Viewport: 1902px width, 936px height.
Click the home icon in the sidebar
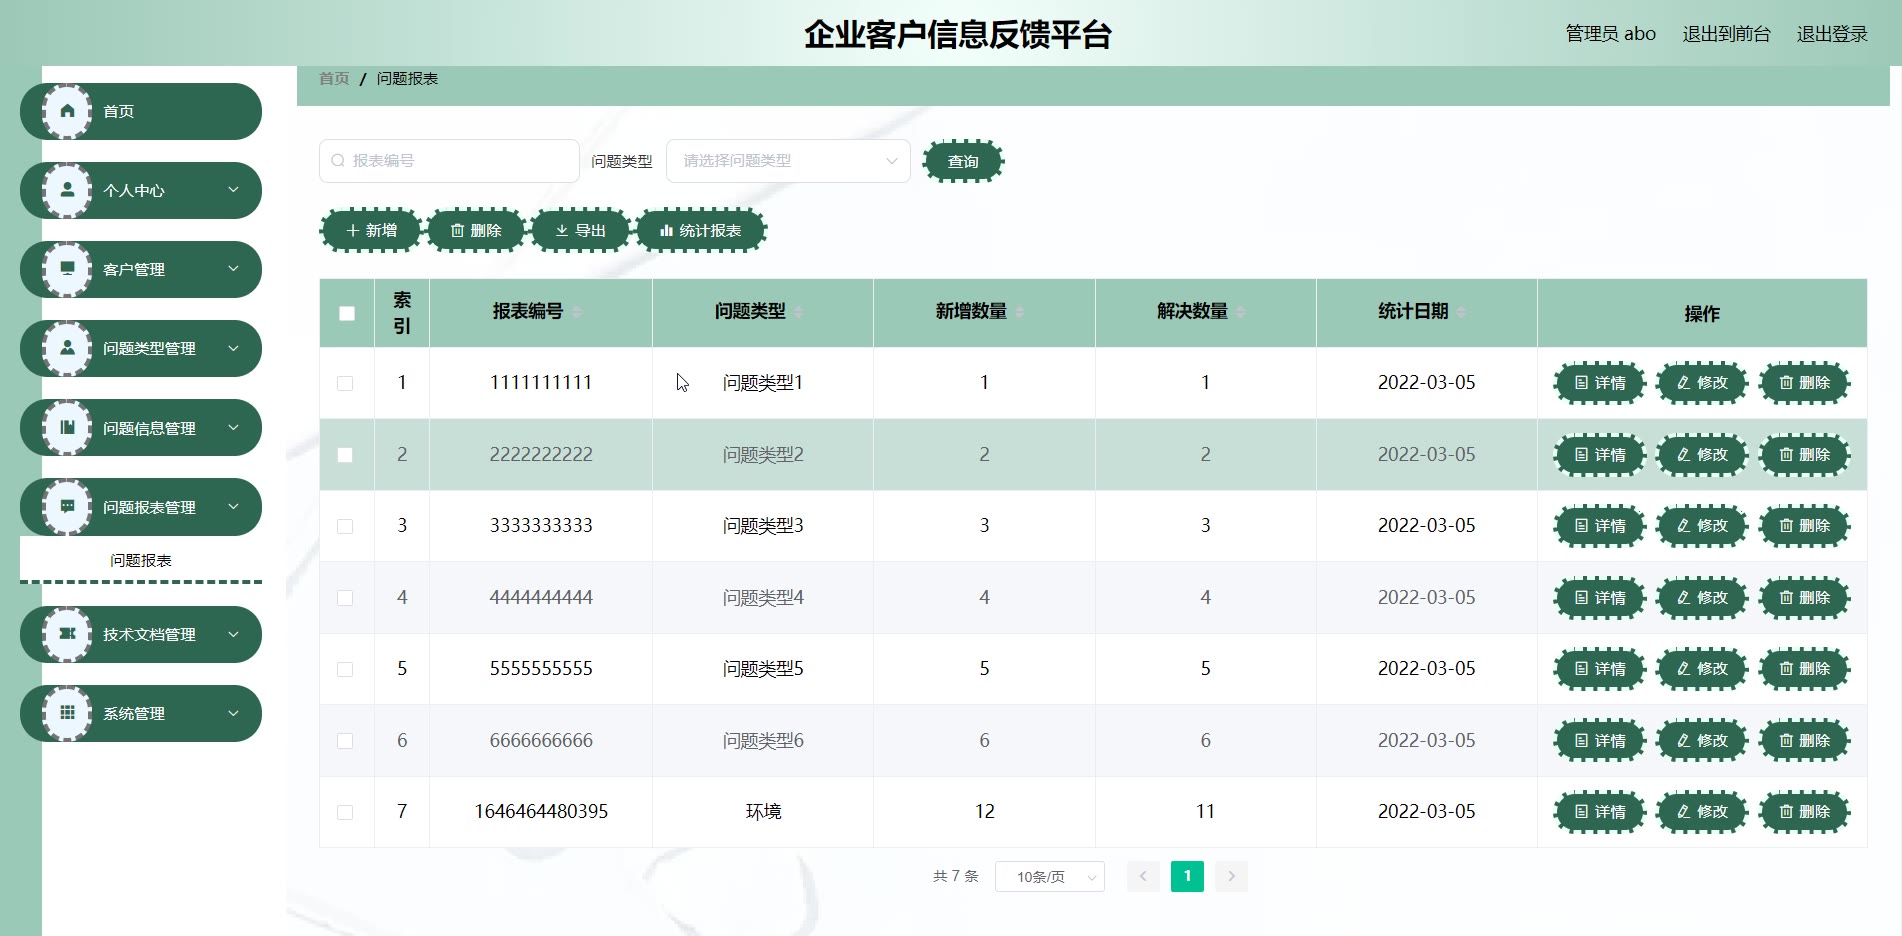[x=67, y=111]
